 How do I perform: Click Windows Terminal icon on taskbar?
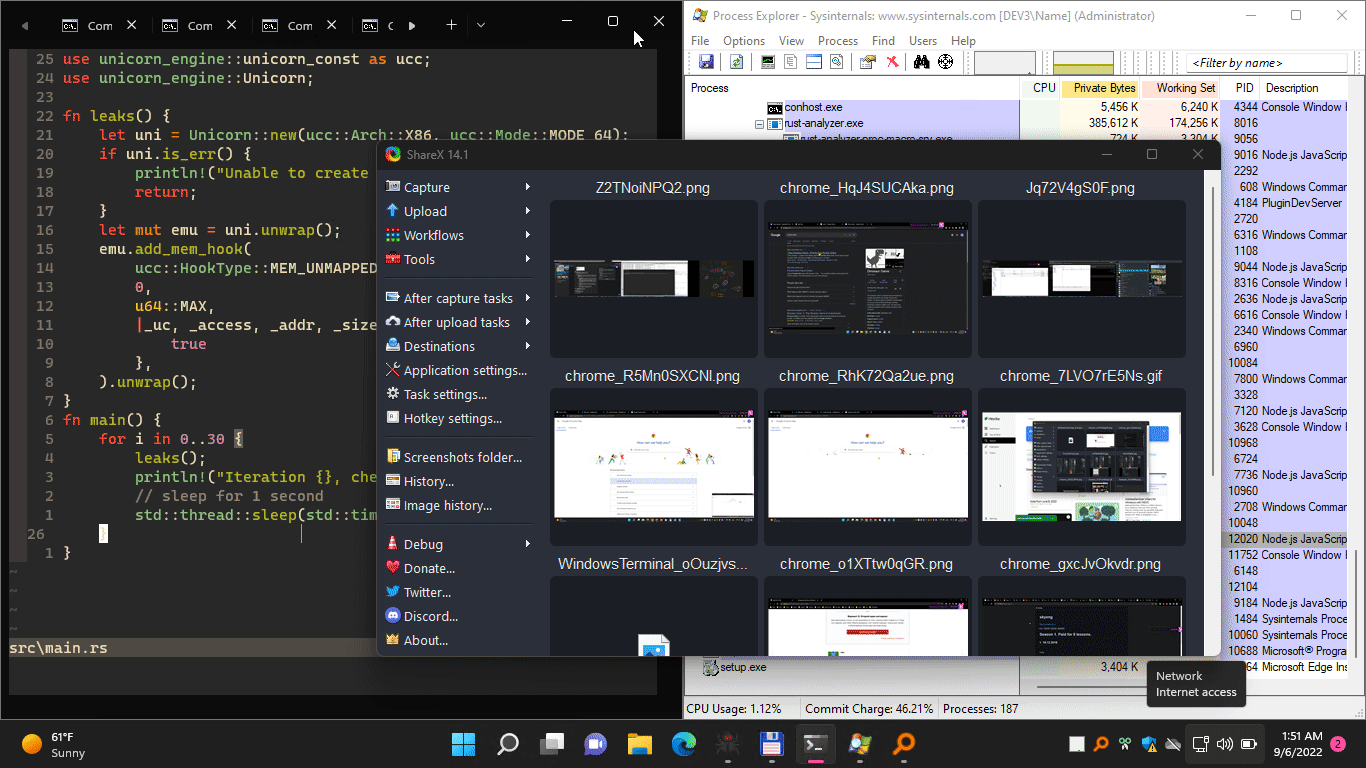click(x=816, y=744)
